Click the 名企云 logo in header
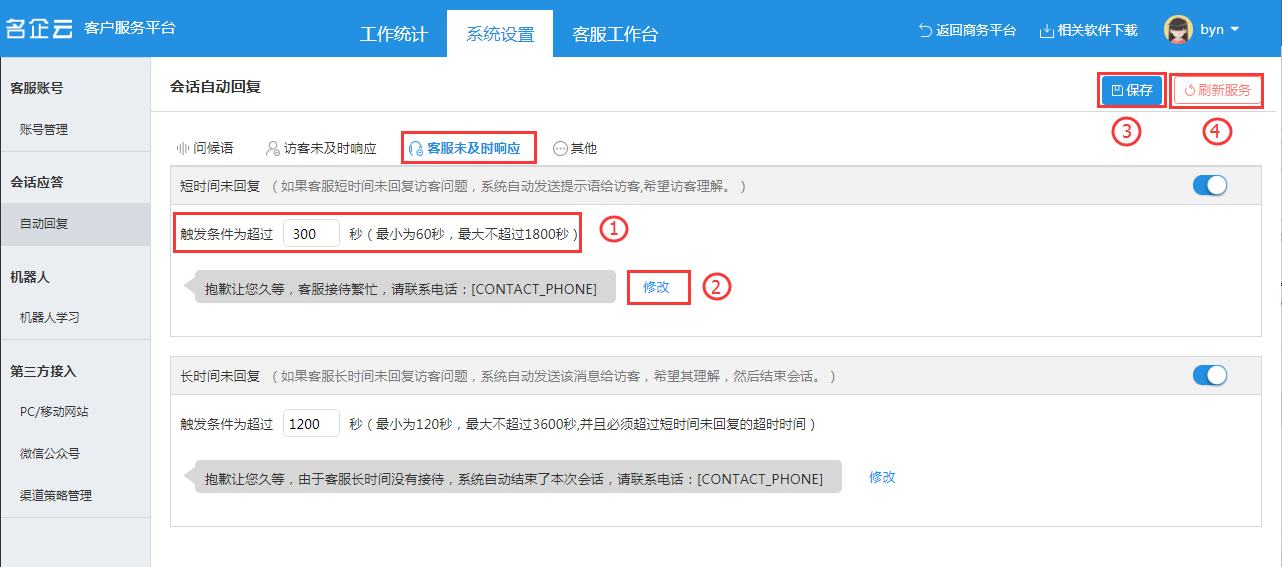The width and height of the screenshot is (1282, 567). click(x=39, y=28)
